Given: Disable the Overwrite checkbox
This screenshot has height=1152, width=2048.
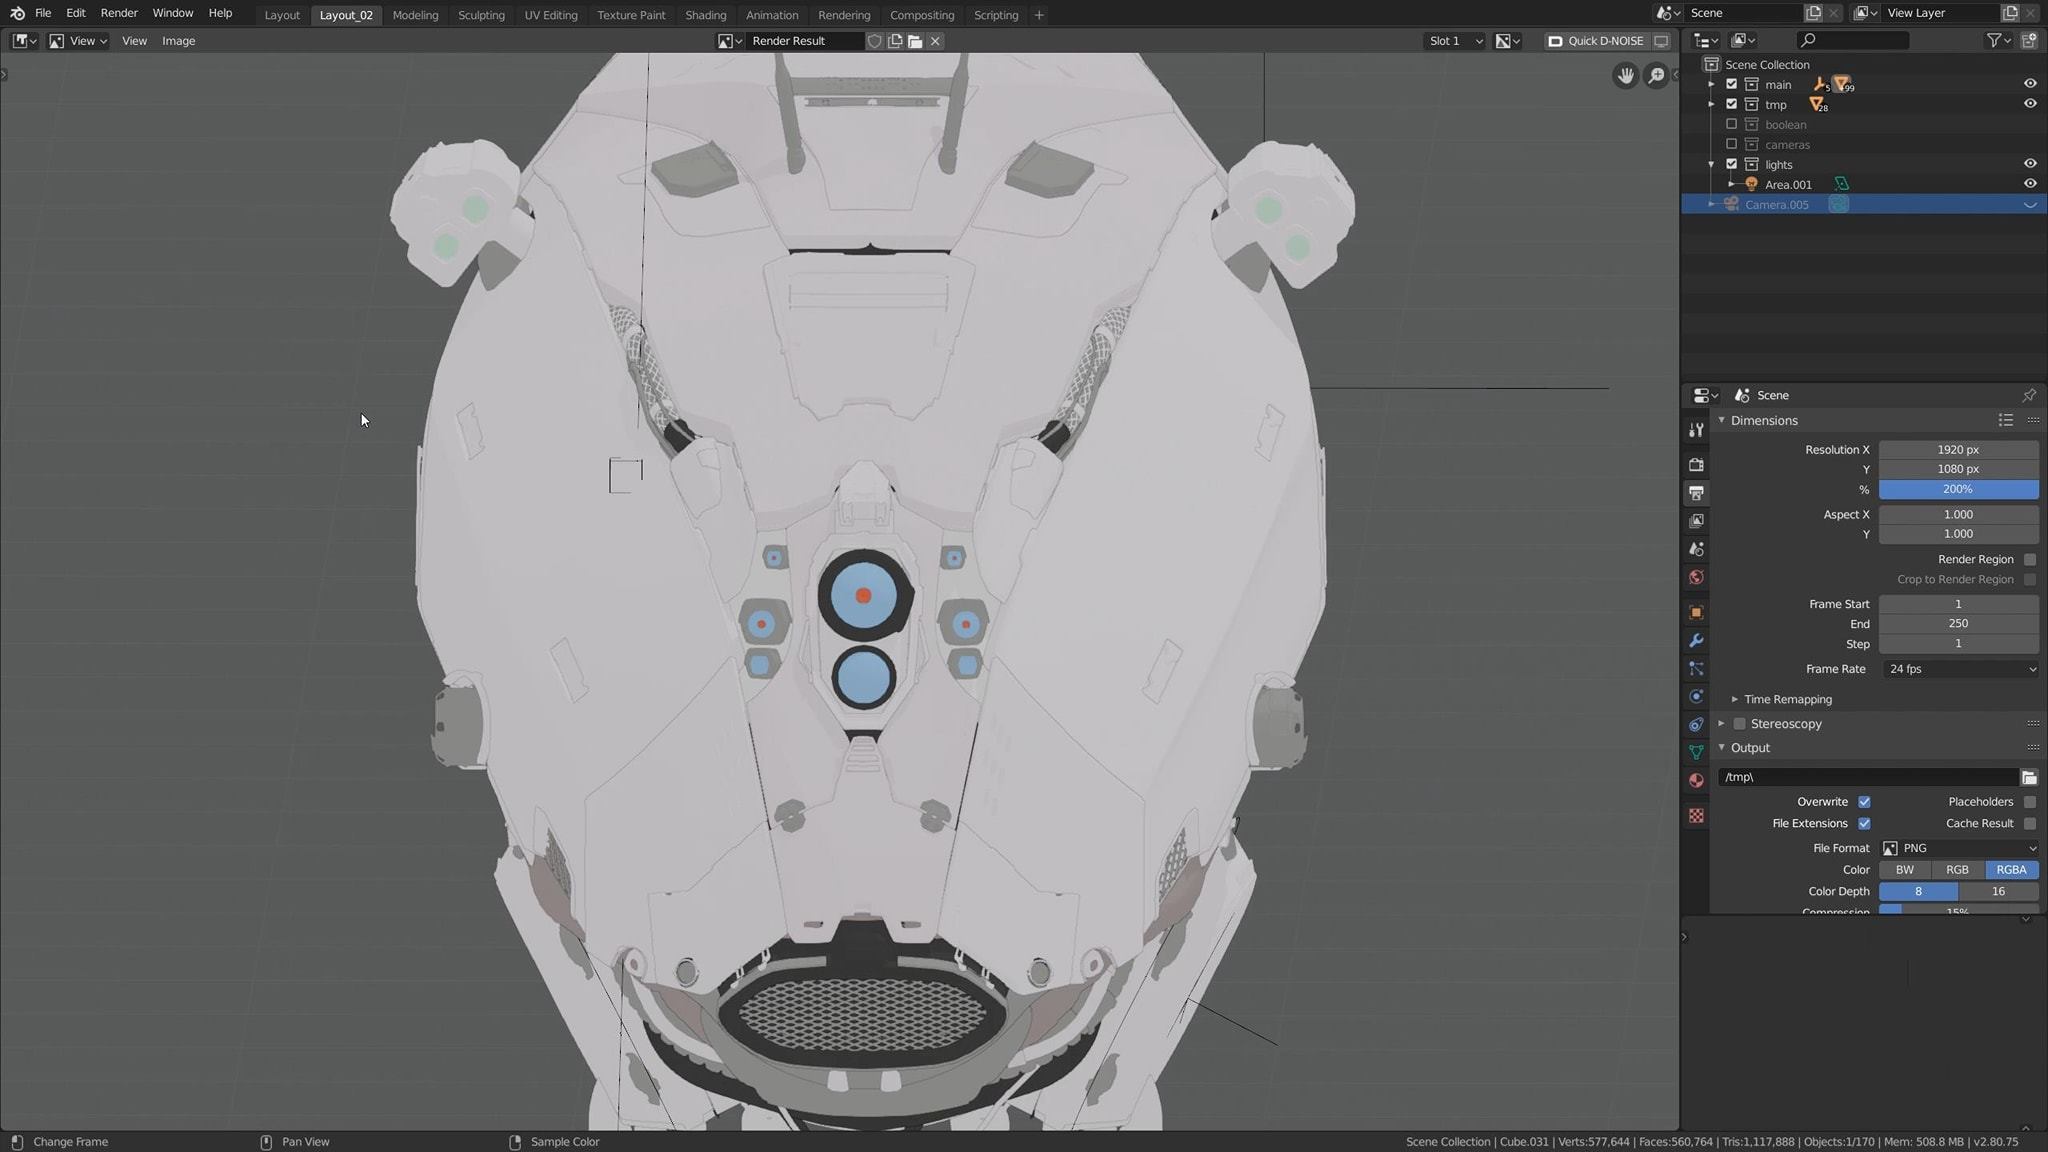Looking at the screenshot, I should 1864,802.
